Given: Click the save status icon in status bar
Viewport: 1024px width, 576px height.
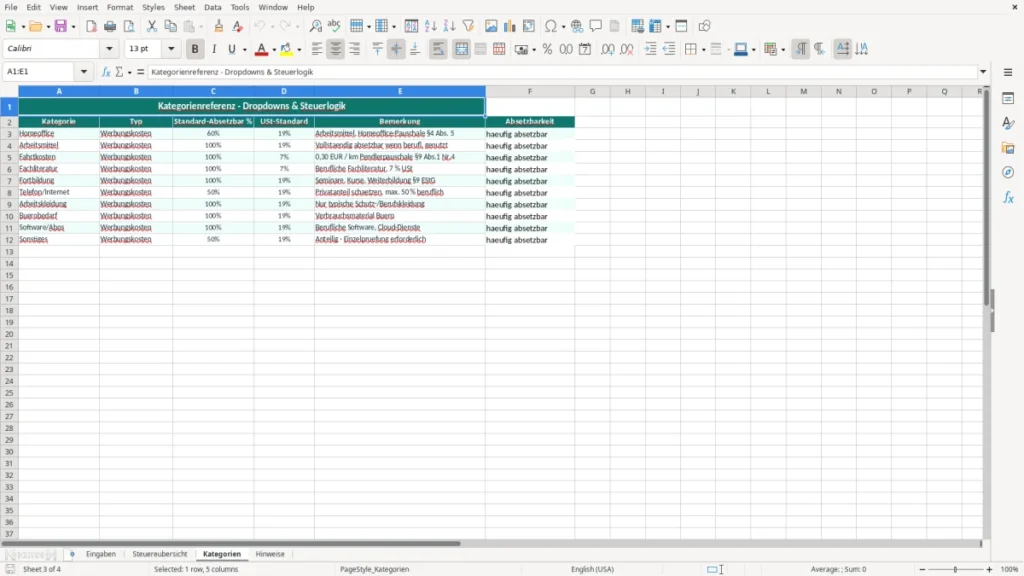Looking at the screenshot, I should [10, 569].
